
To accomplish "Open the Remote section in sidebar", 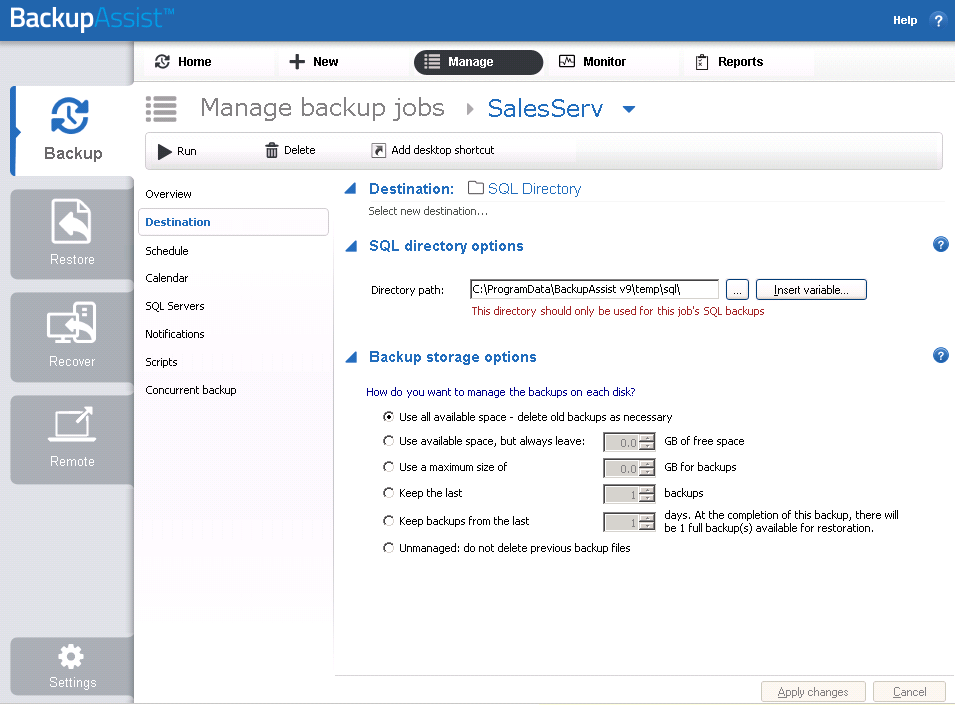I will (72, 439).
